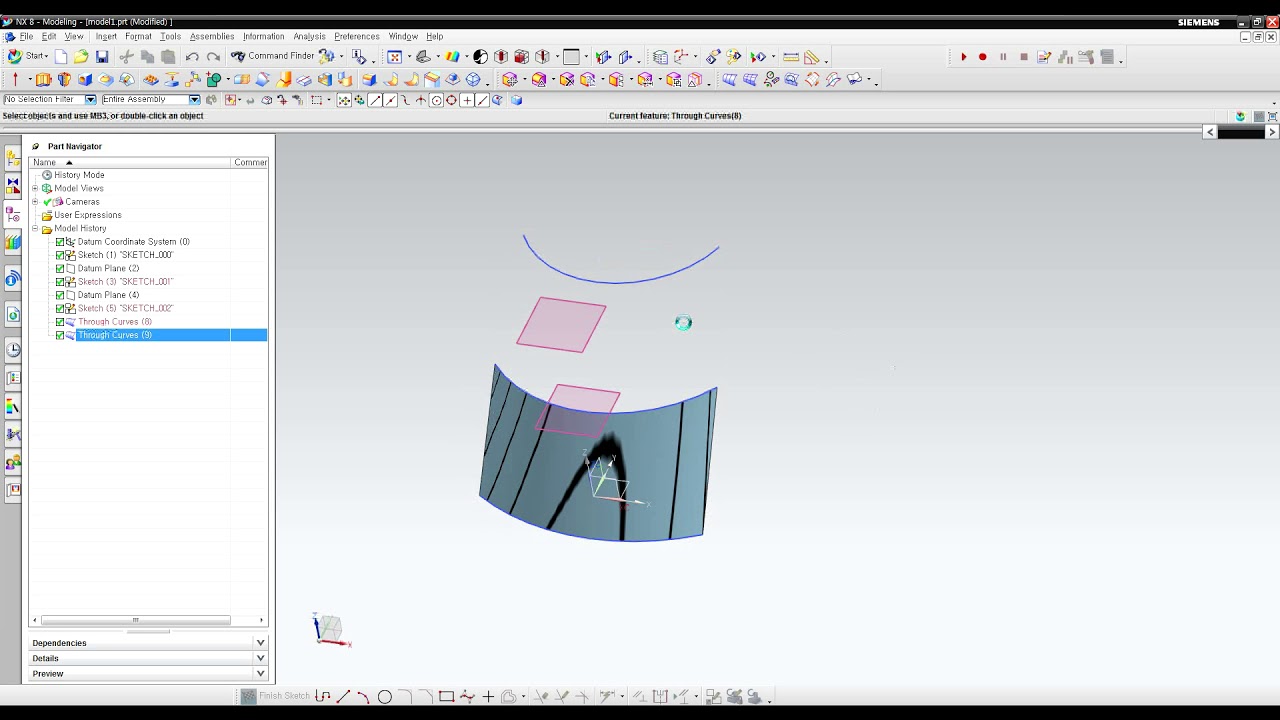
Task: Open the Insert menu
Action: 106,36
